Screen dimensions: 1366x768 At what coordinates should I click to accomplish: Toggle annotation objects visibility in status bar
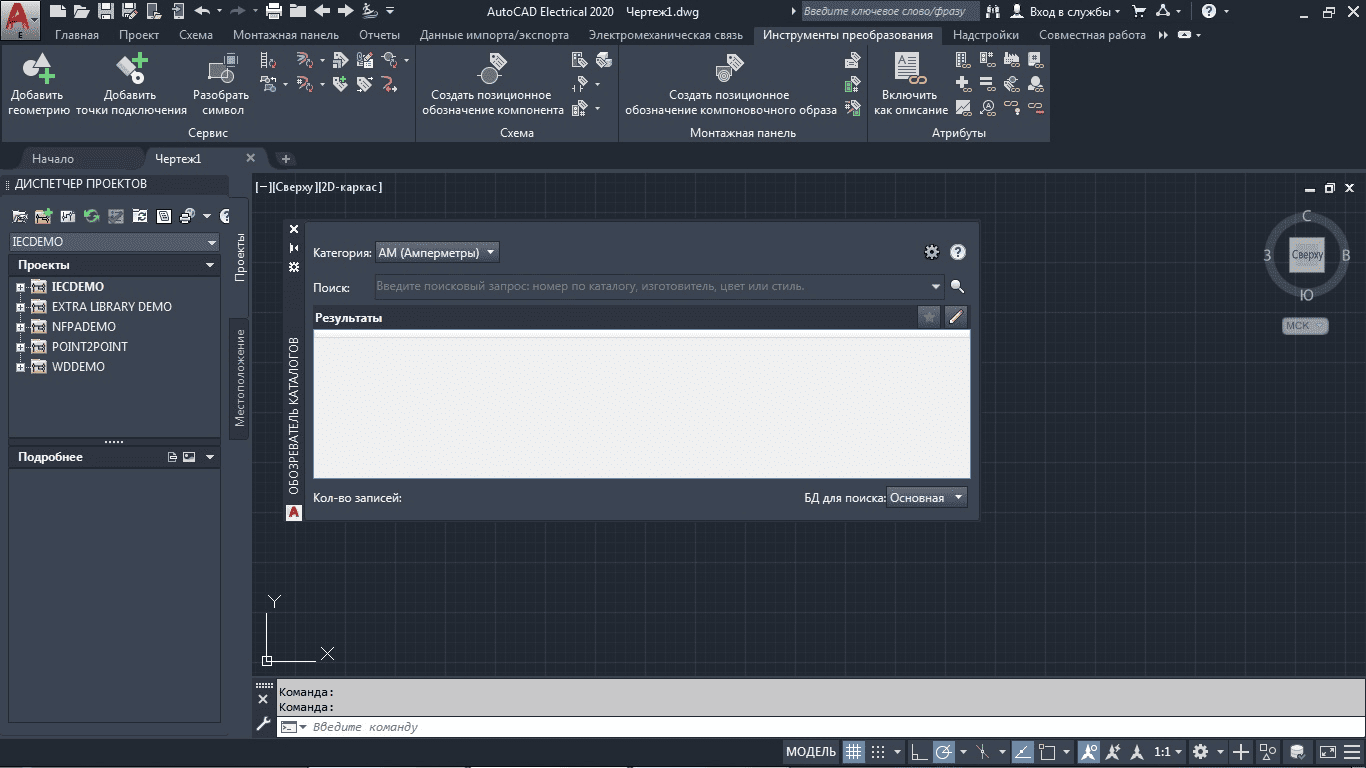tap(1089, 751)
